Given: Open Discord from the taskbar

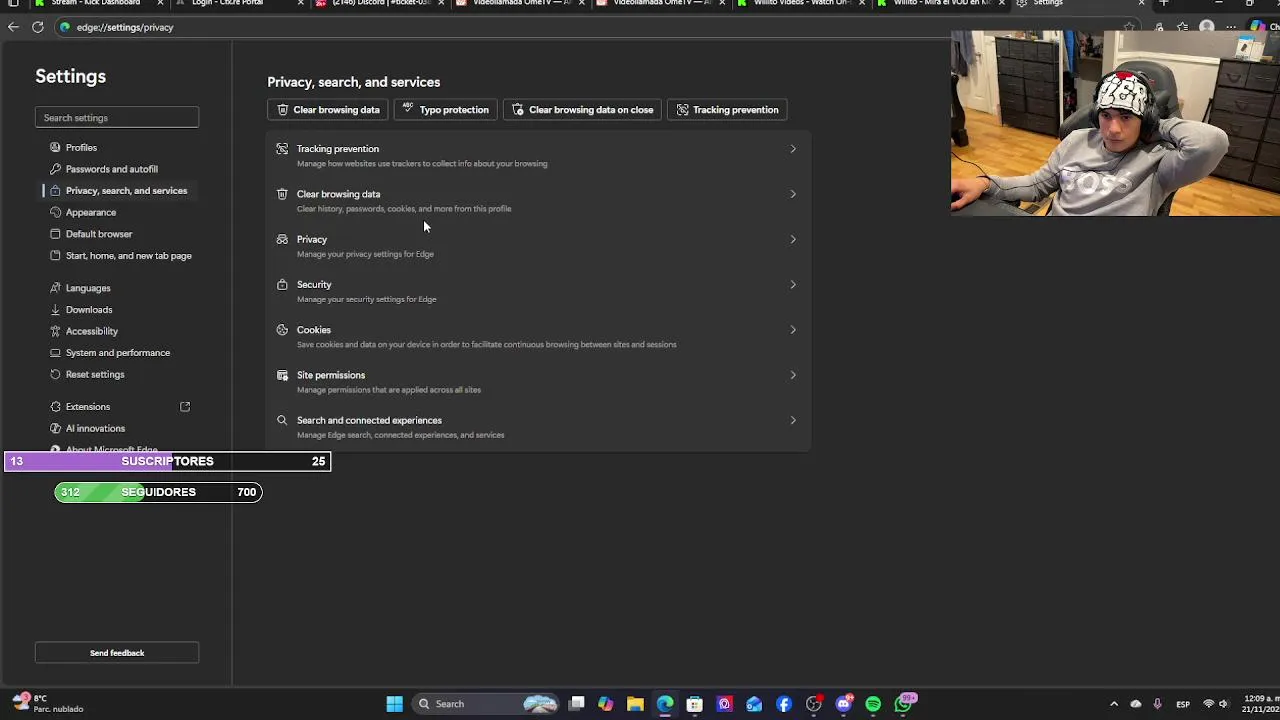Looking at the screenshot, I should tap(844, 704).
